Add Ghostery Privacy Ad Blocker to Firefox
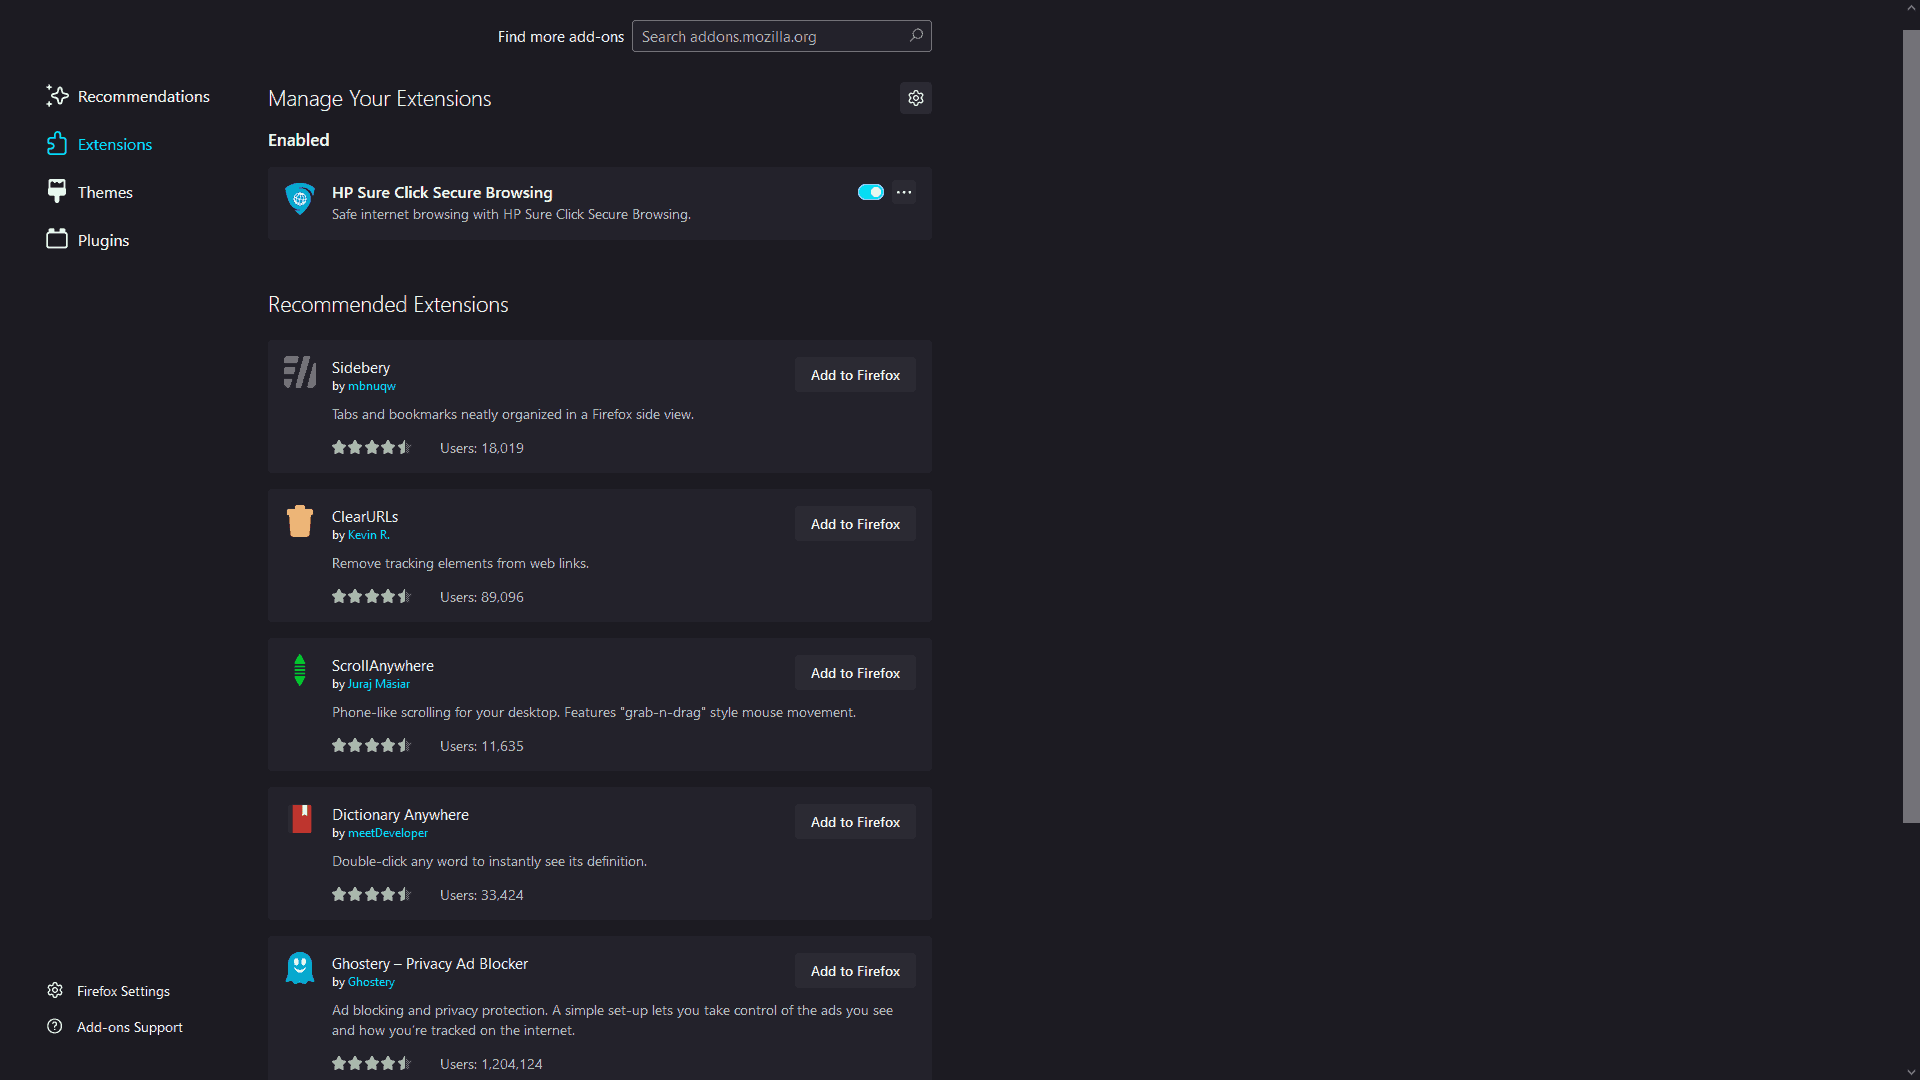The height and width of the screenshot is (1080, 1920). (855, 971)
